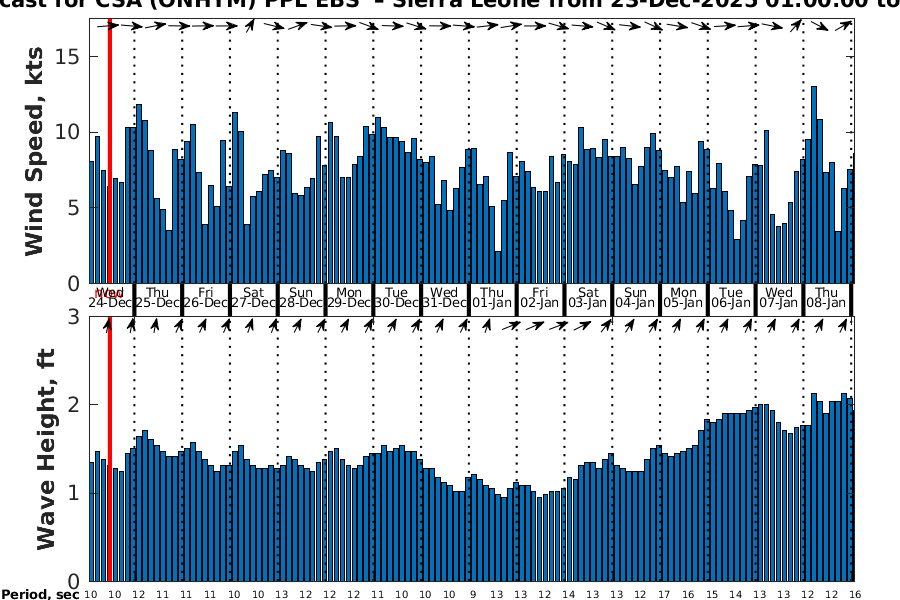The image size is (900, 600).
Task: Choose the Mon 05-Jan date label
Action: [683, 297]
